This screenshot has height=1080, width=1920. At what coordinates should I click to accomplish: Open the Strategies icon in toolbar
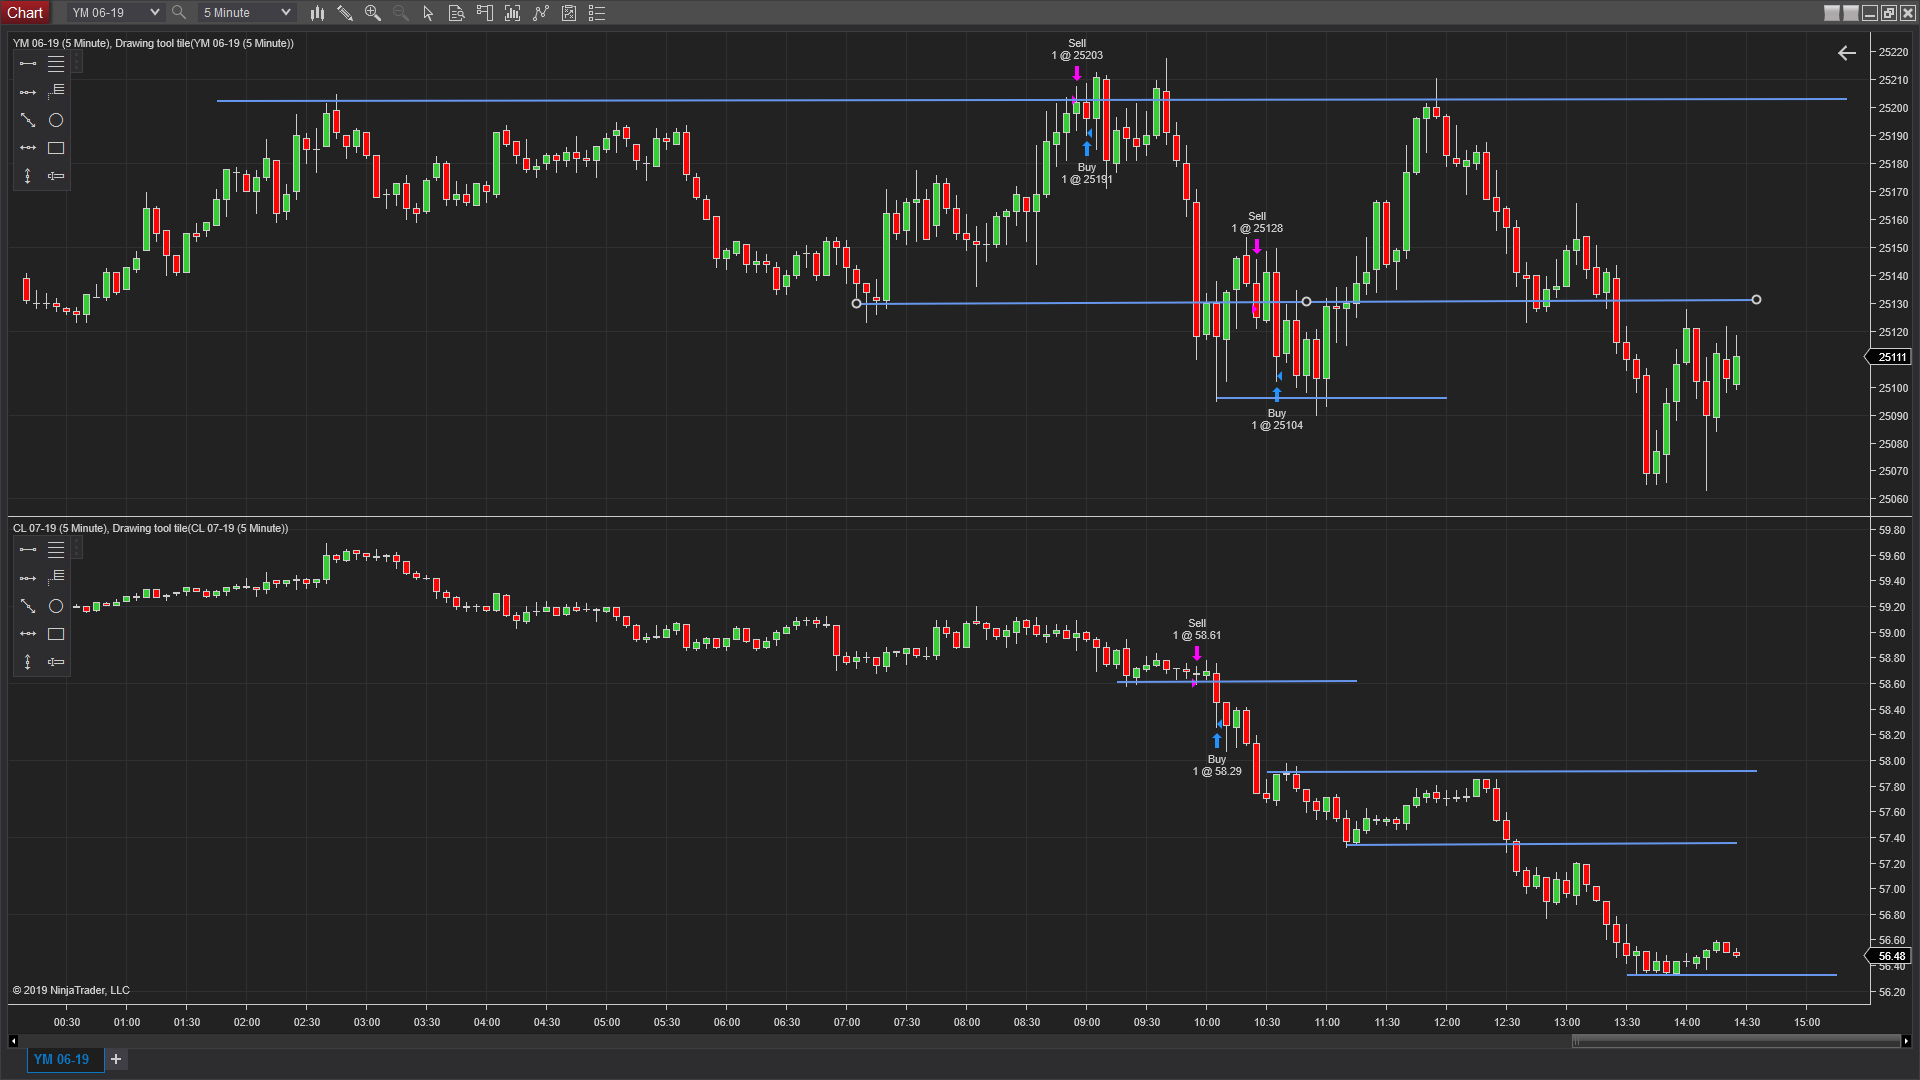pyautogui.click(x=569, y=13)
